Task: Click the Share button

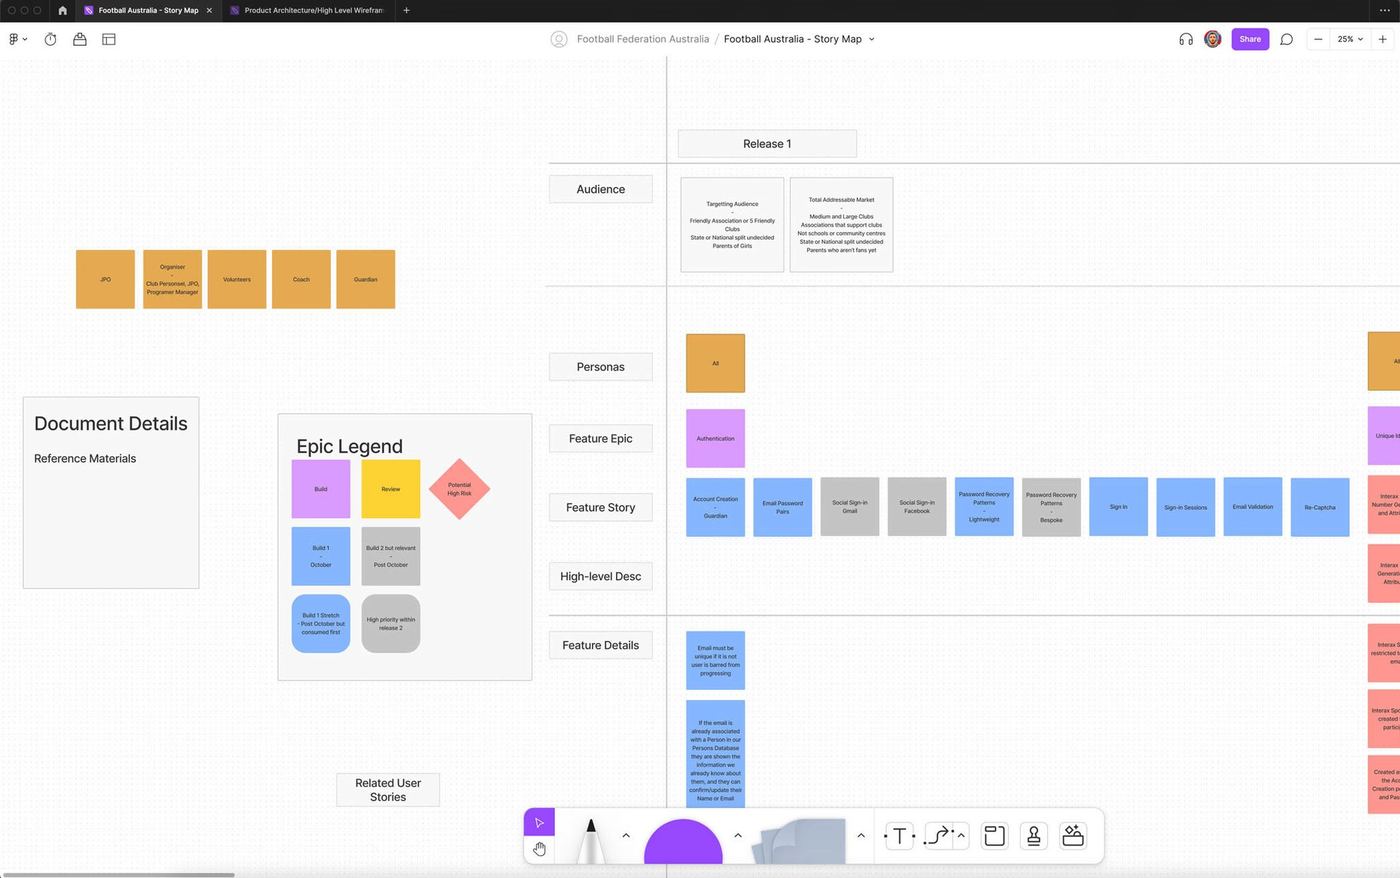Action: point(1250,39)
